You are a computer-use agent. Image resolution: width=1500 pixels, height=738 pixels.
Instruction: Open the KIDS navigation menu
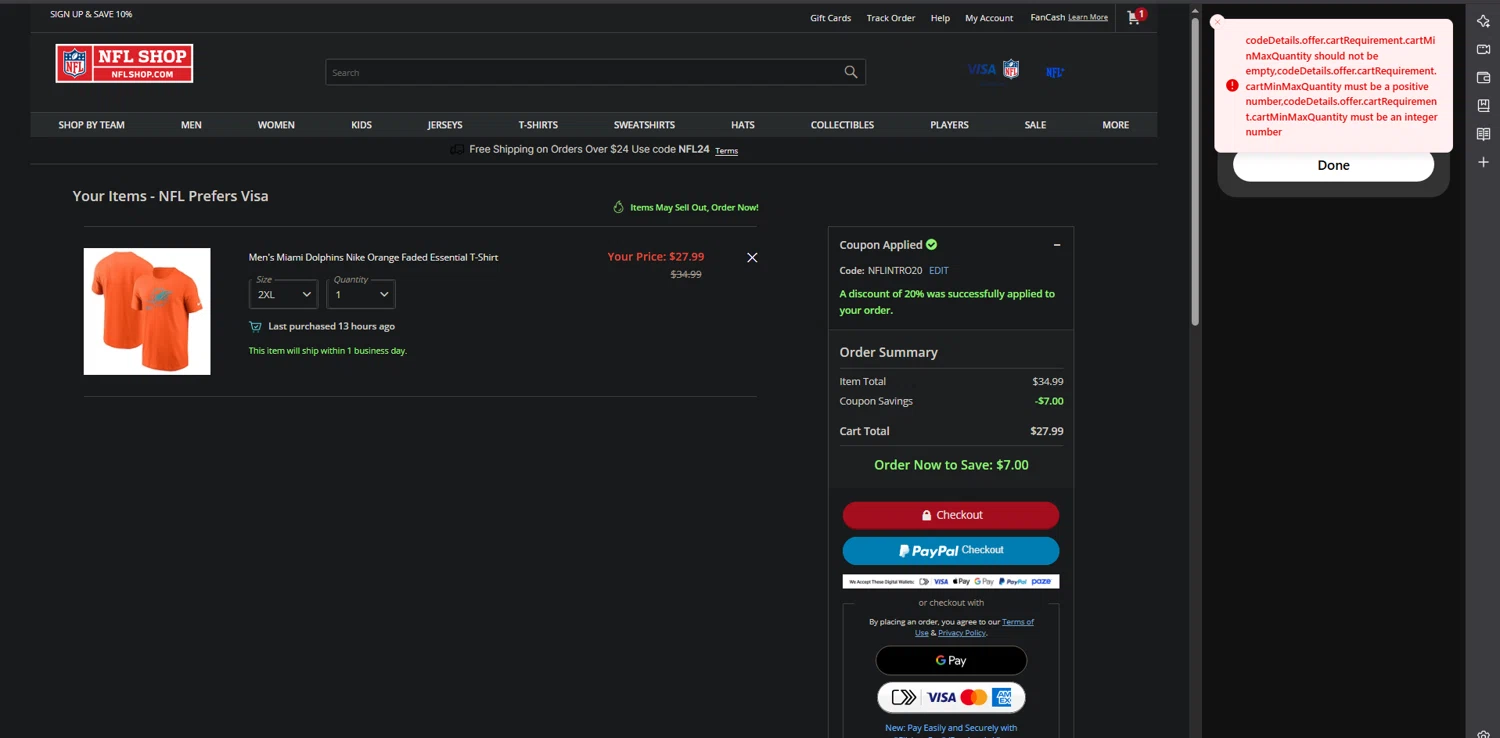[361, 125]
